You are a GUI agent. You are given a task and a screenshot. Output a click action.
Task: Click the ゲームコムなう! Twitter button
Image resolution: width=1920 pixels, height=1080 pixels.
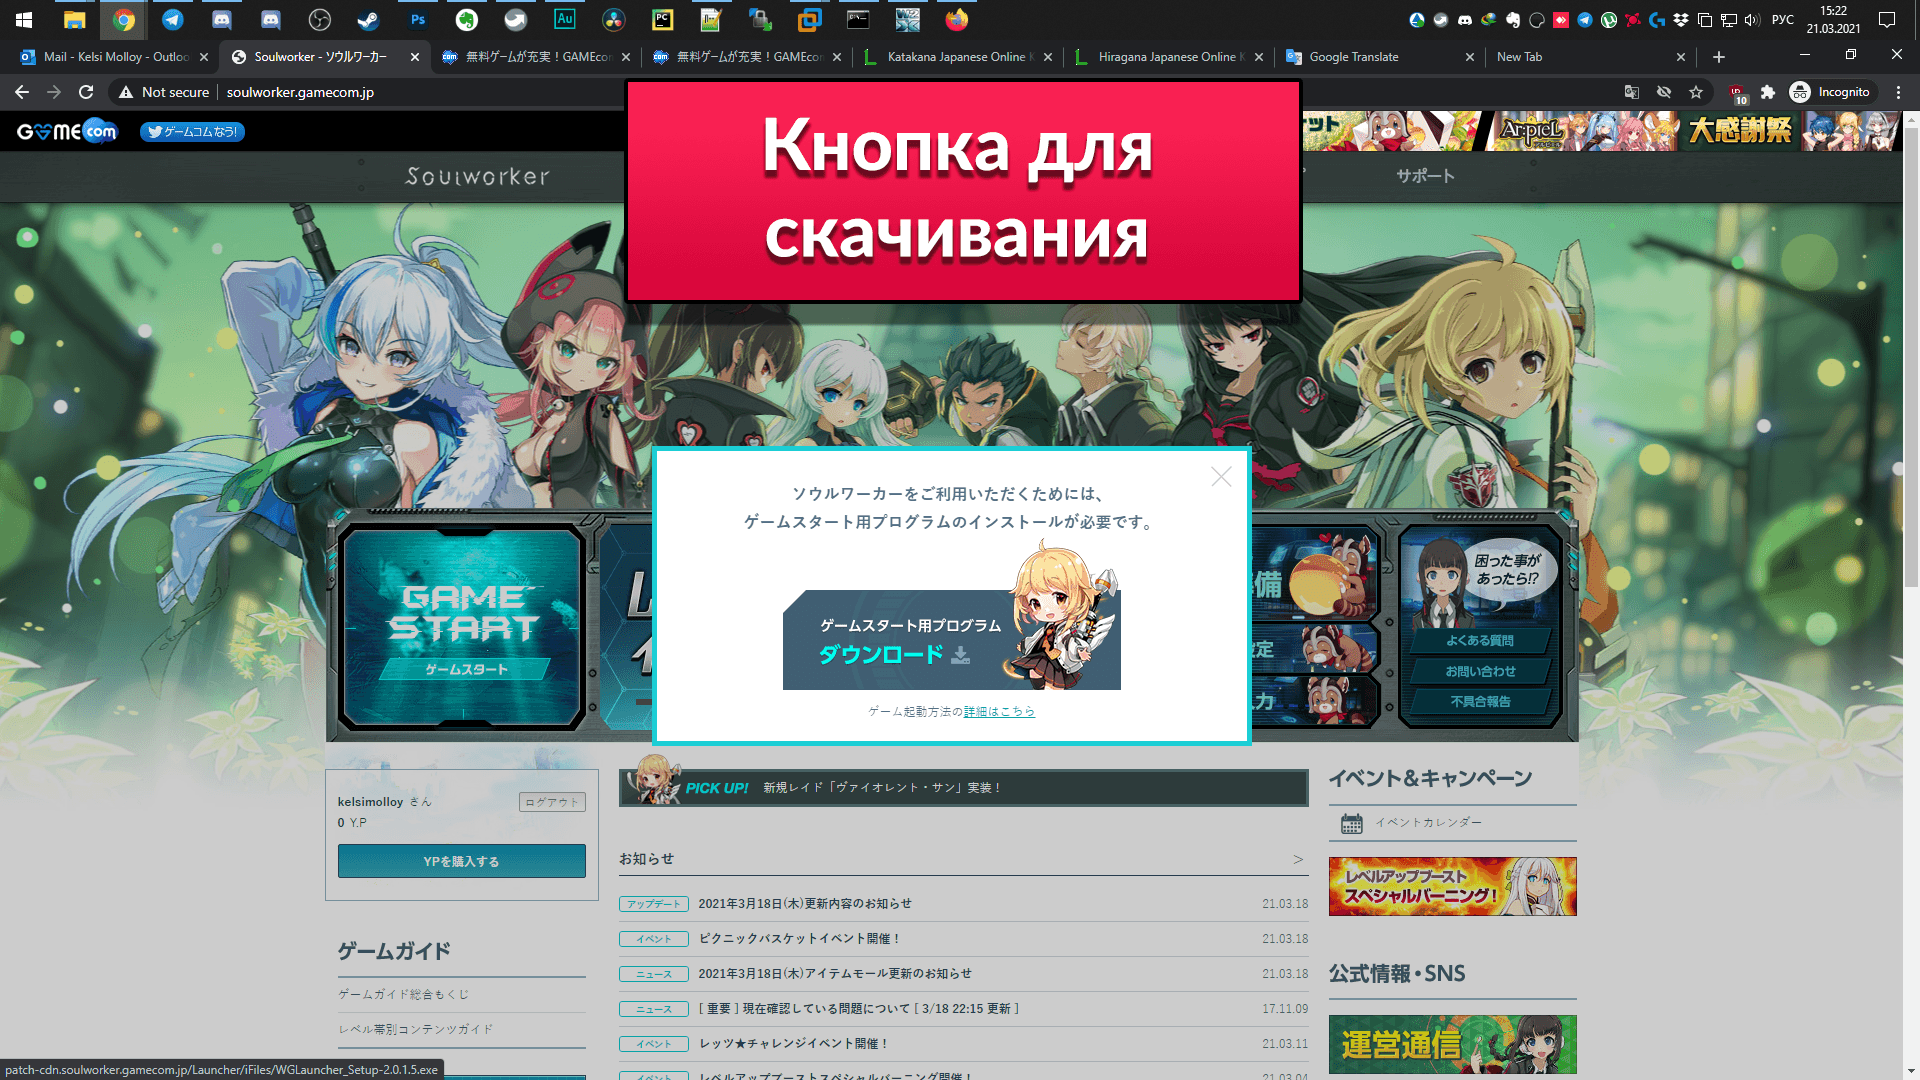pyautogui.click(x=192, y=132)
